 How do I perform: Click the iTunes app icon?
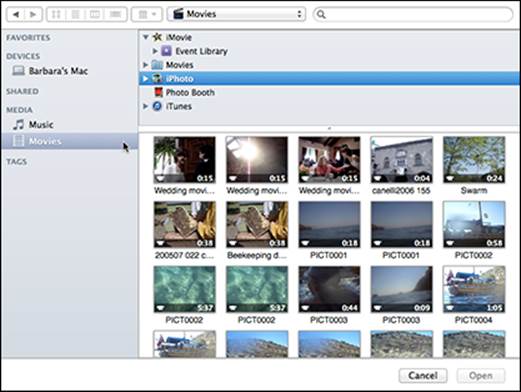(x=157, y=106)
